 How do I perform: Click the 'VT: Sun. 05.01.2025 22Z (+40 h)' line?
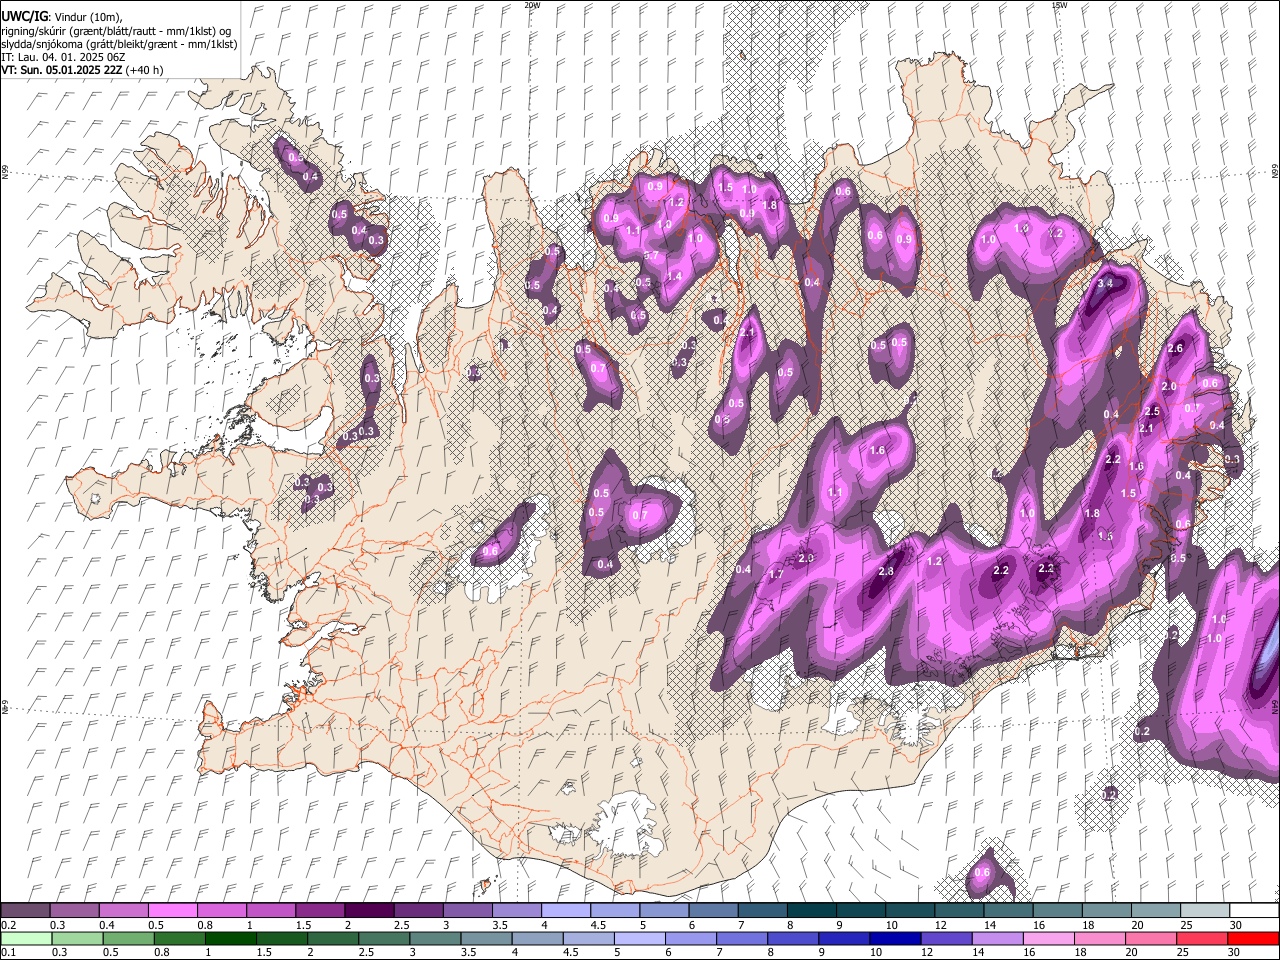coord(82,70)
